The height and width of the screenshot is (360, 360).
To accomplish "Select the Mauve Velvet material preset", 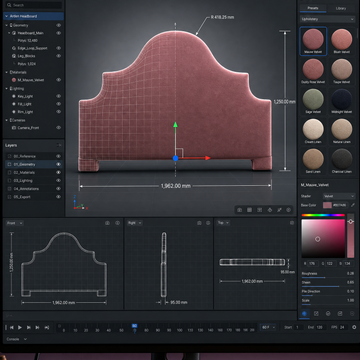I will (313, 41).
